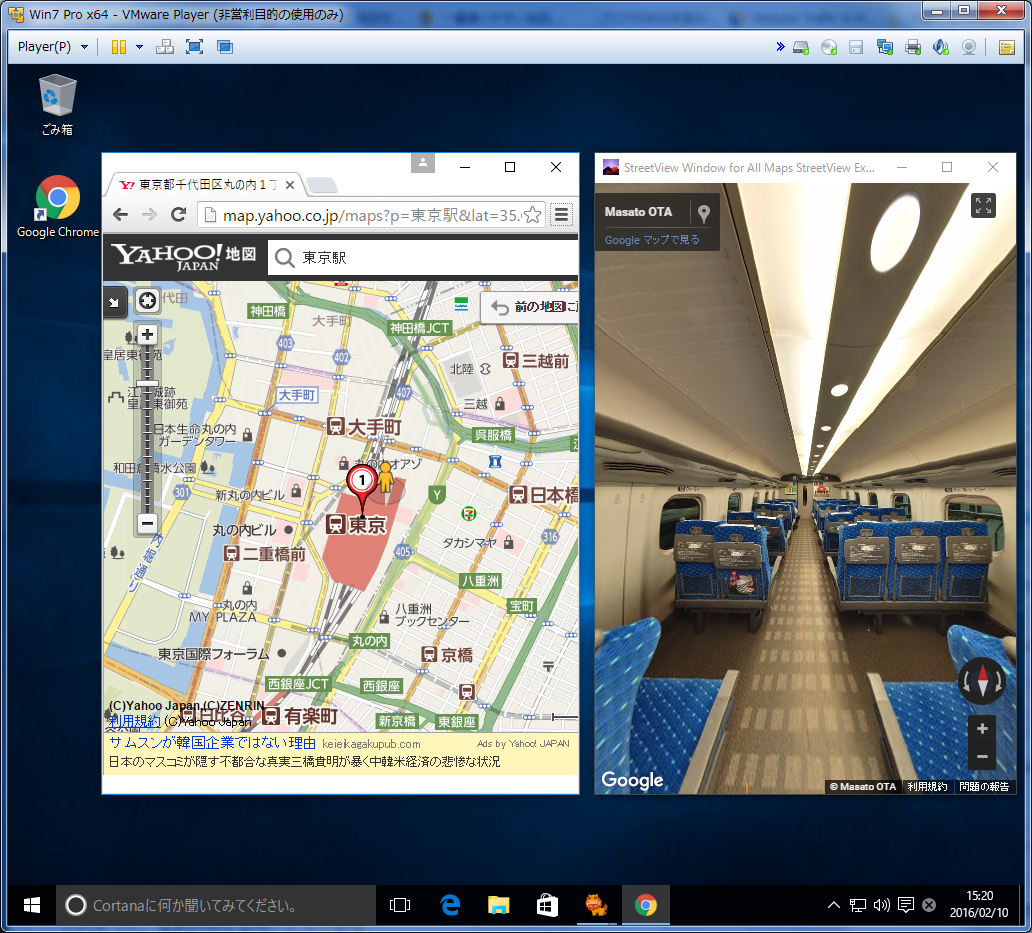
Task: Click 問題の報告 link in StreetView
Action: pos(984,786)
